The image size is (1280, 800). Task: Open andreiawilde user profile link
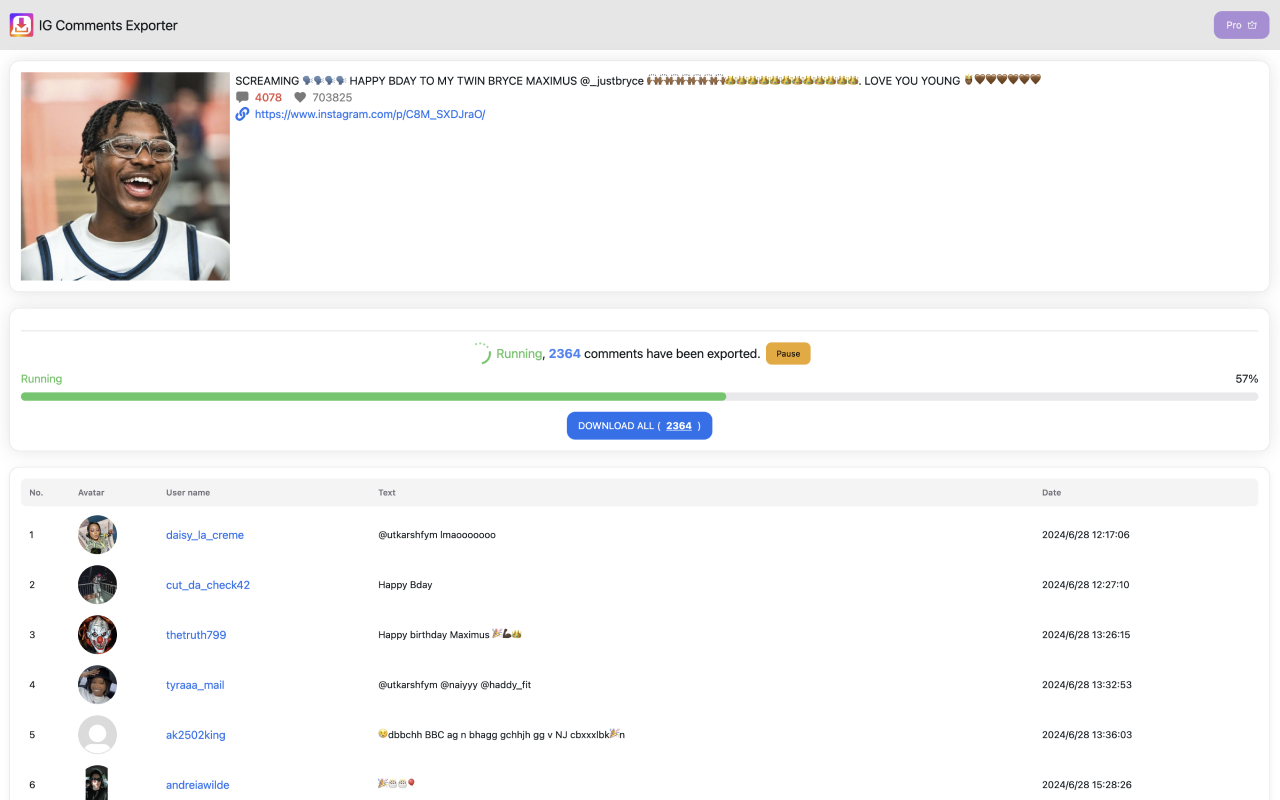click(198, 785)
